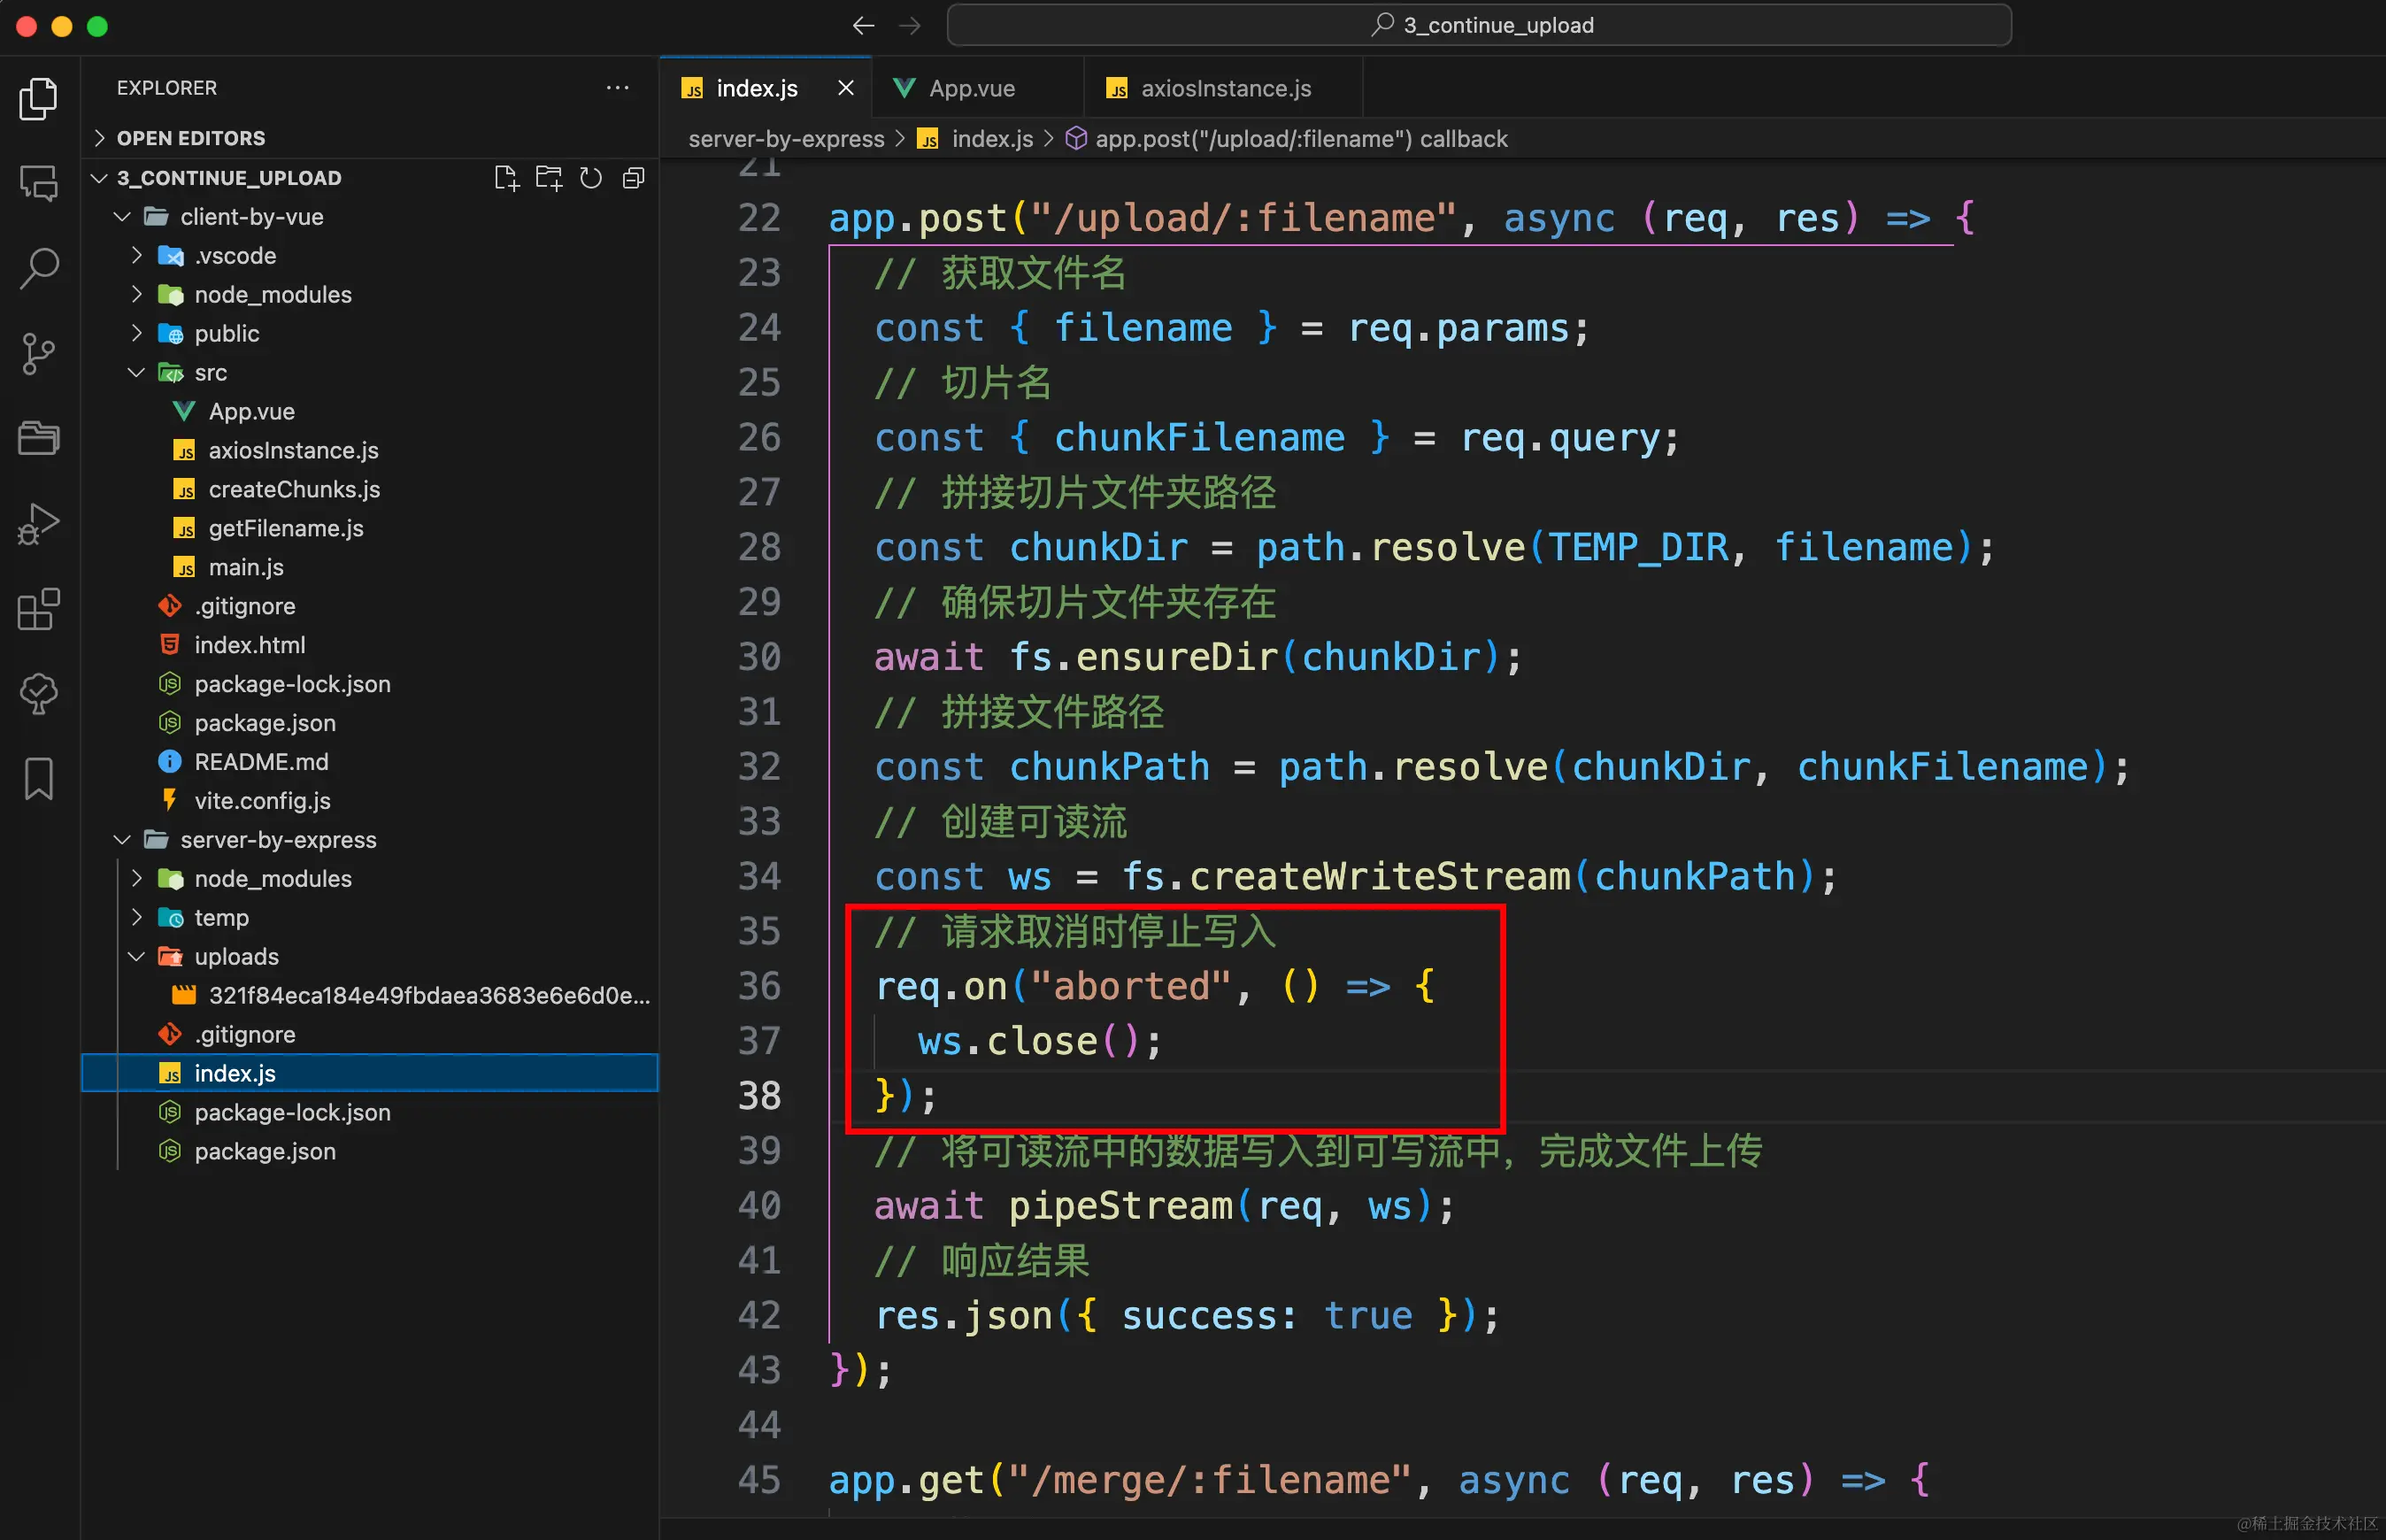Open Run and Debug view
This screenshot has height=1540, width=2386.
tap(39, 523)
